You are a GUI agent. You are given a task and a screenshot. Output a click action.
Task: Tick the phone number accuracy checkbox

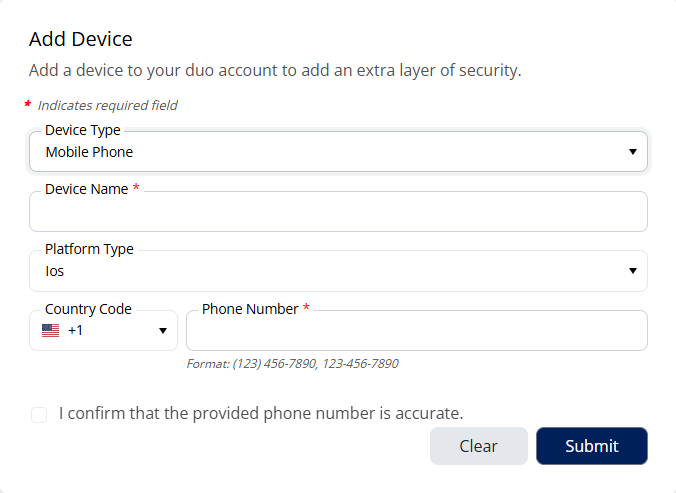click(39, 414)
